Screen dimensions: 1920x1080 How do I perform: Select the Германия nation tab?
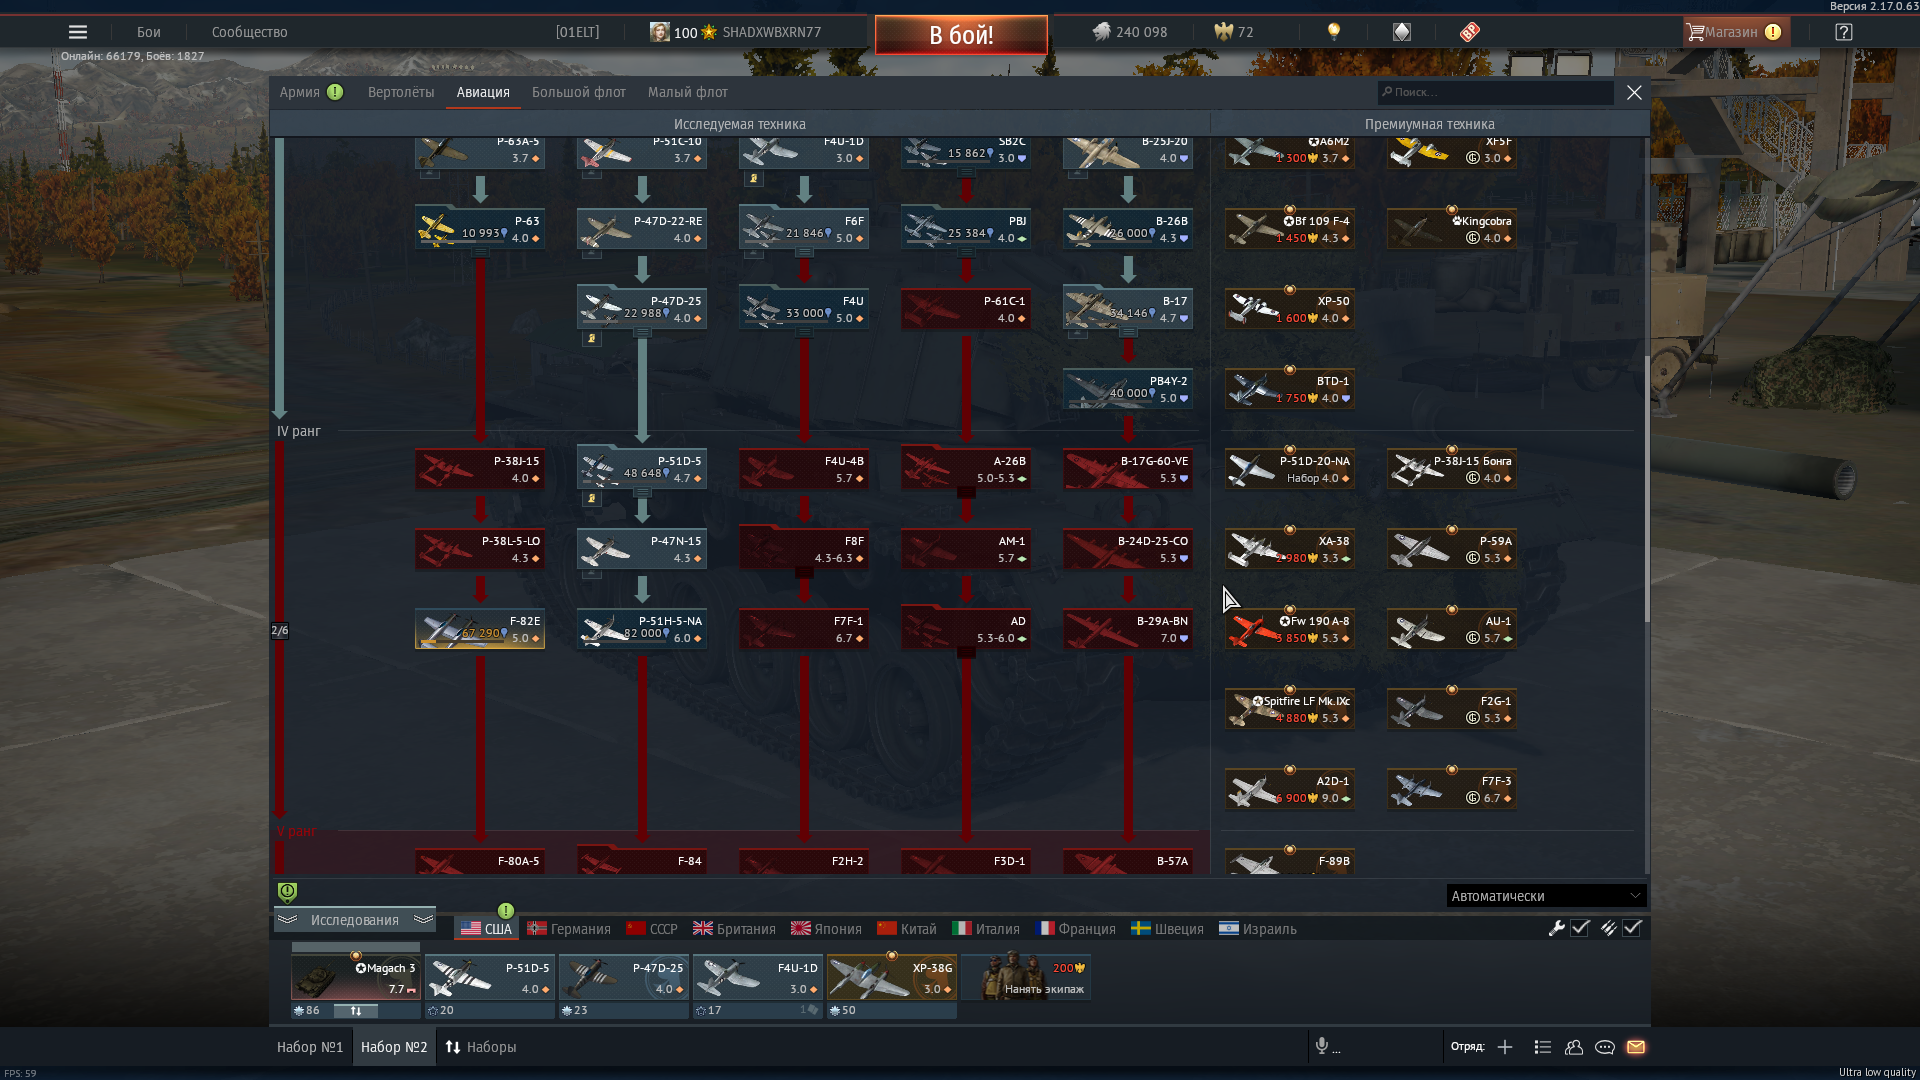pyautogui.click(x=569, y=929)
